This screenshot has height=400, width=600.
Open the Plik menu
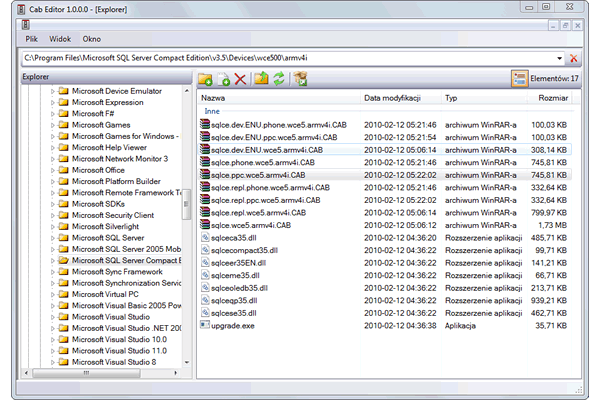click(x=31, y=39)
